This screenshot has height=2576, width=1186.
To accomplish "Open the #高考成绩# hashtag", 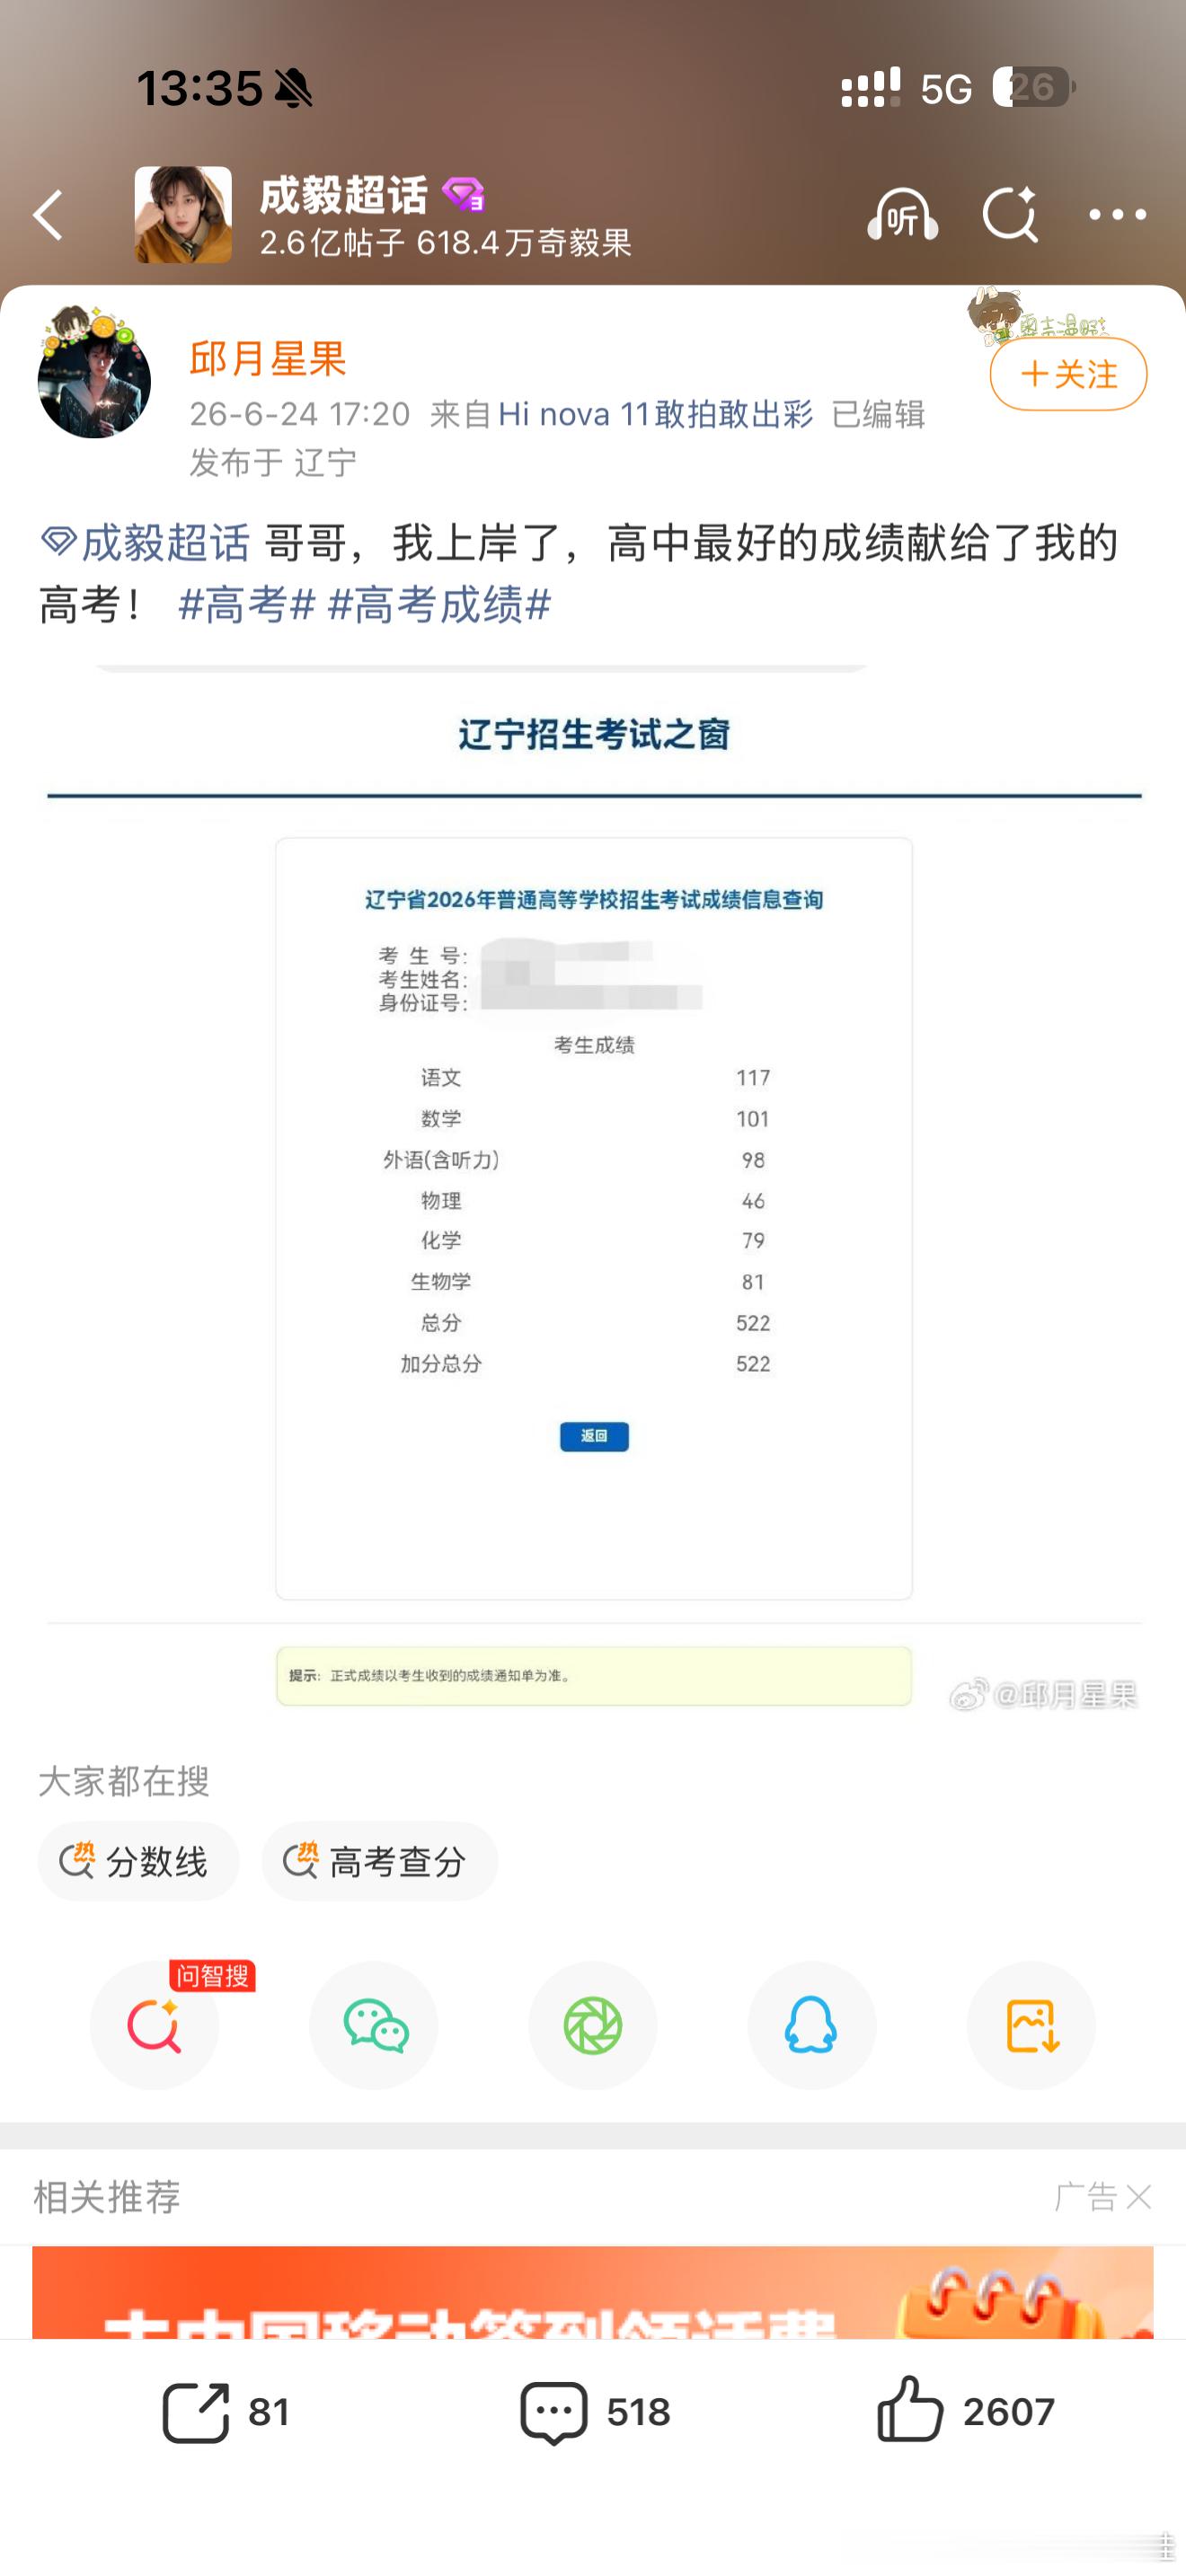I will [x=439, y=605].
